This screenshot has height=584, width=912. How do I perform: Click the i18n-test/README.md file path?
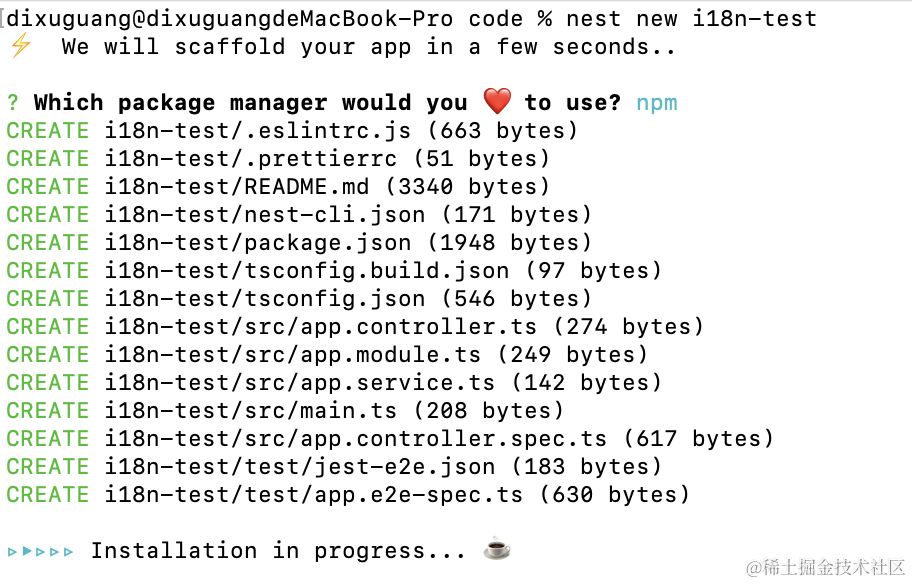tap(236, 186)
